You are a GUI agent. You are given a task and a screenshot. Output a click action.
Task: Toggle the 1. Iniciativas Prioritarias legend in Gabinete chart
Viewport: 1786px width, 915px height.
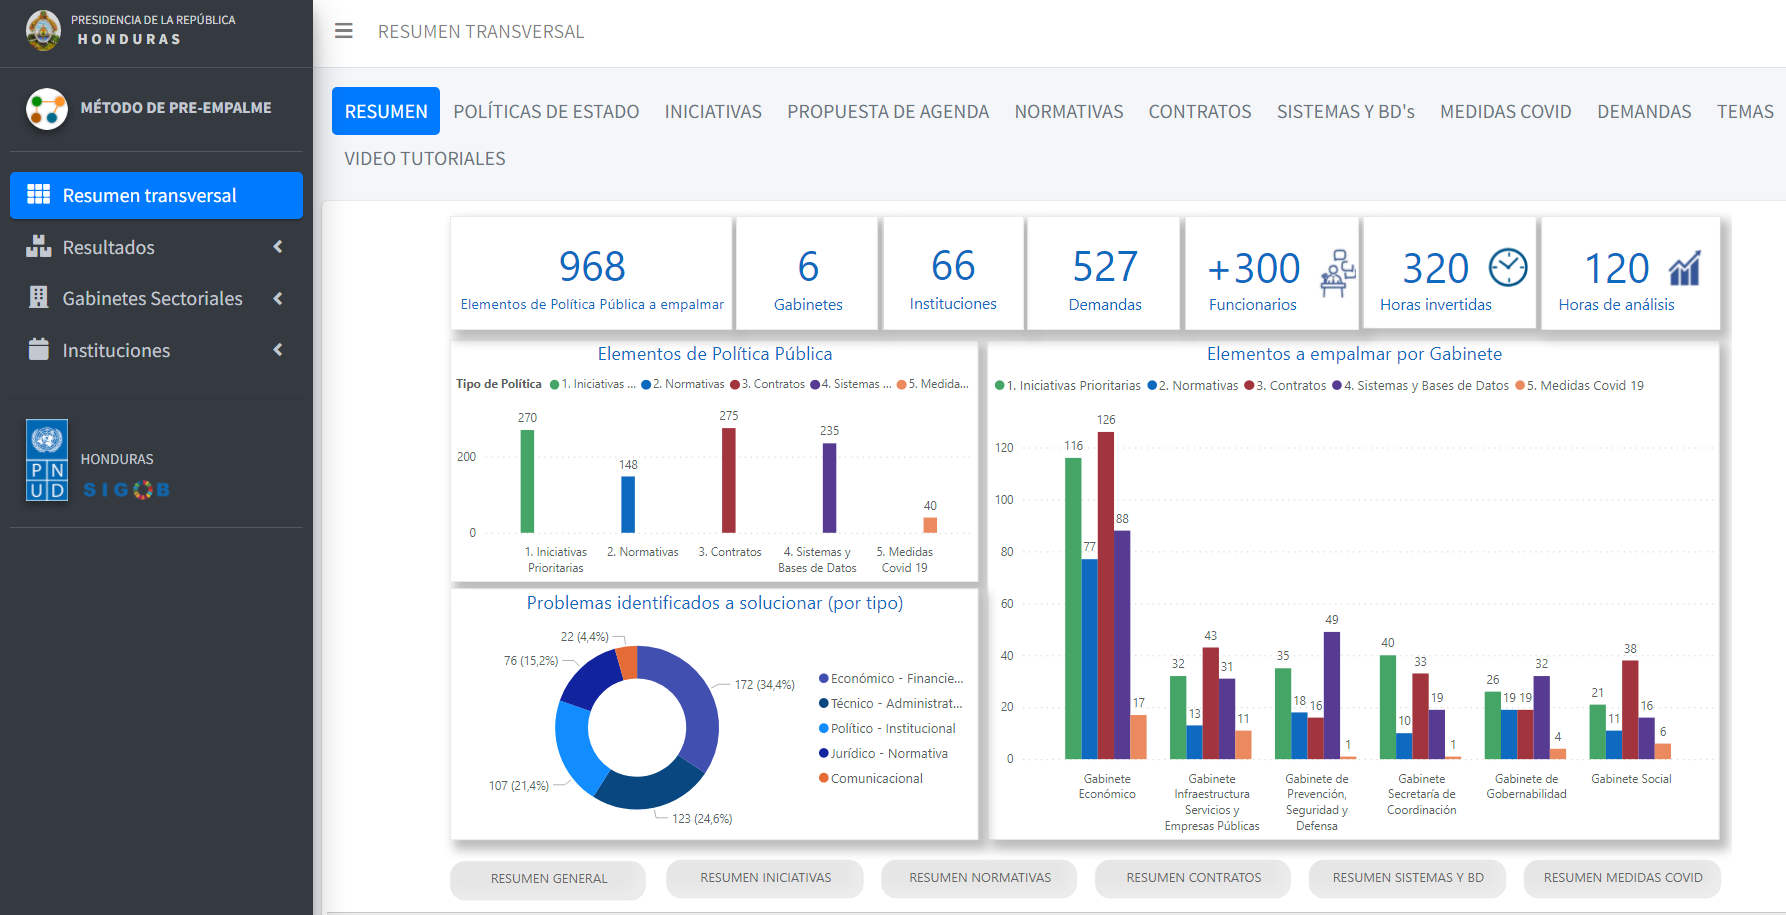click(1068, 386)
